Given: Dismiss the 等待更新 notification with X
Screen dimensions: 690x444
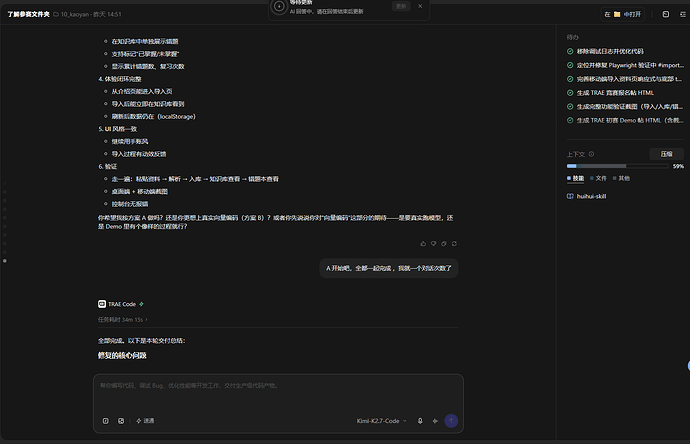Looking at the screenshot, I should pos(420,6).
